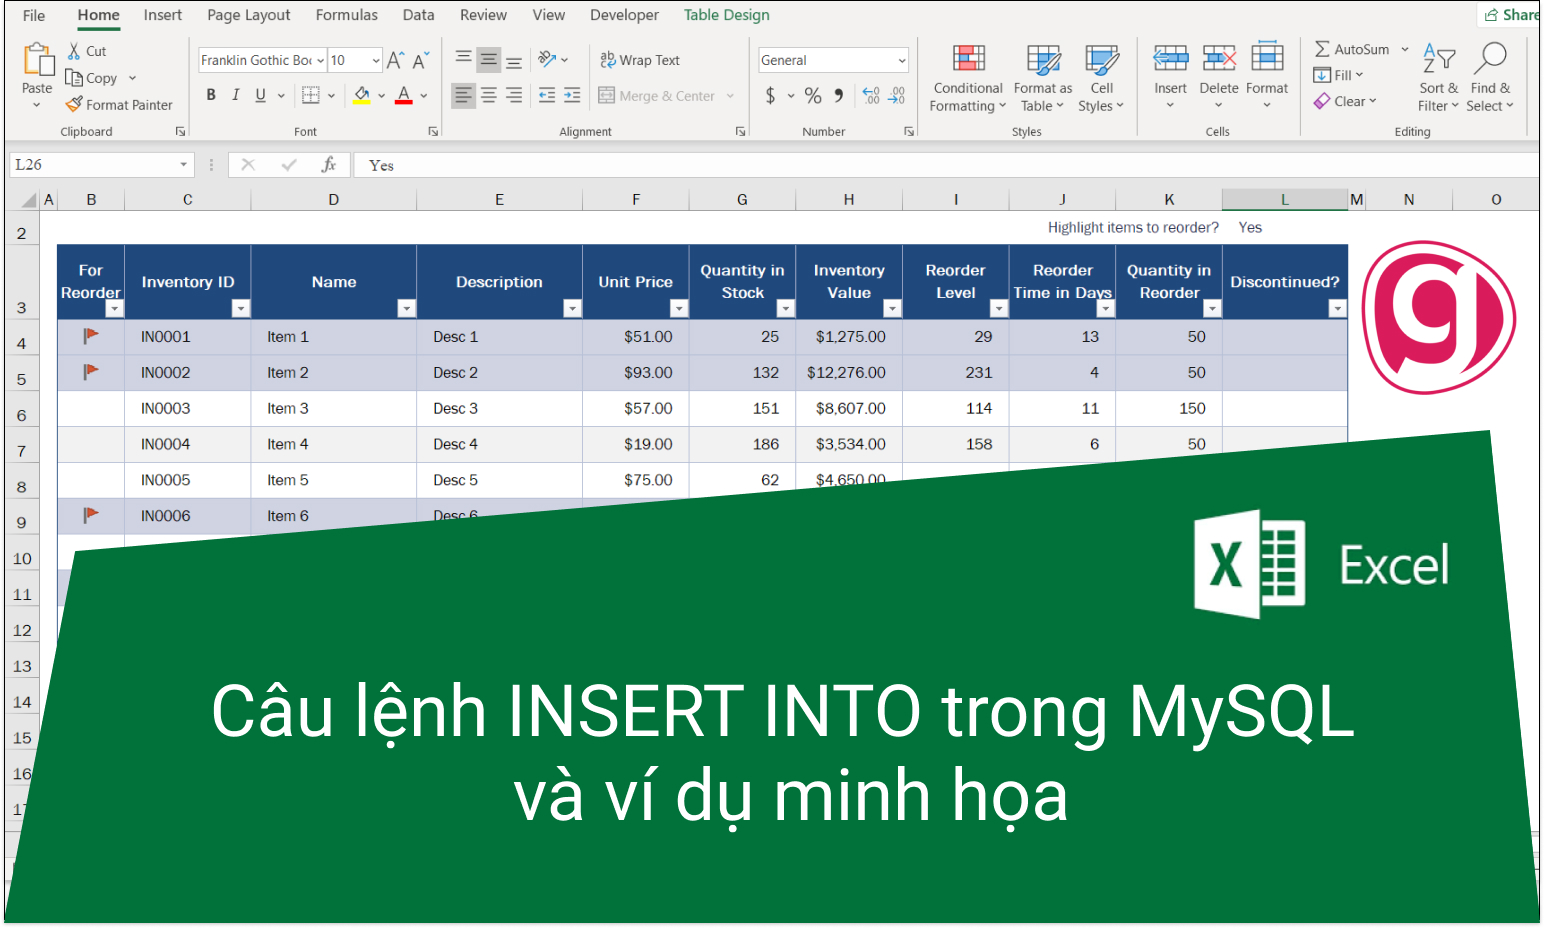Apply Percent Style number formatting
This screenshot has height=928, width=1544.
[813, 95]
